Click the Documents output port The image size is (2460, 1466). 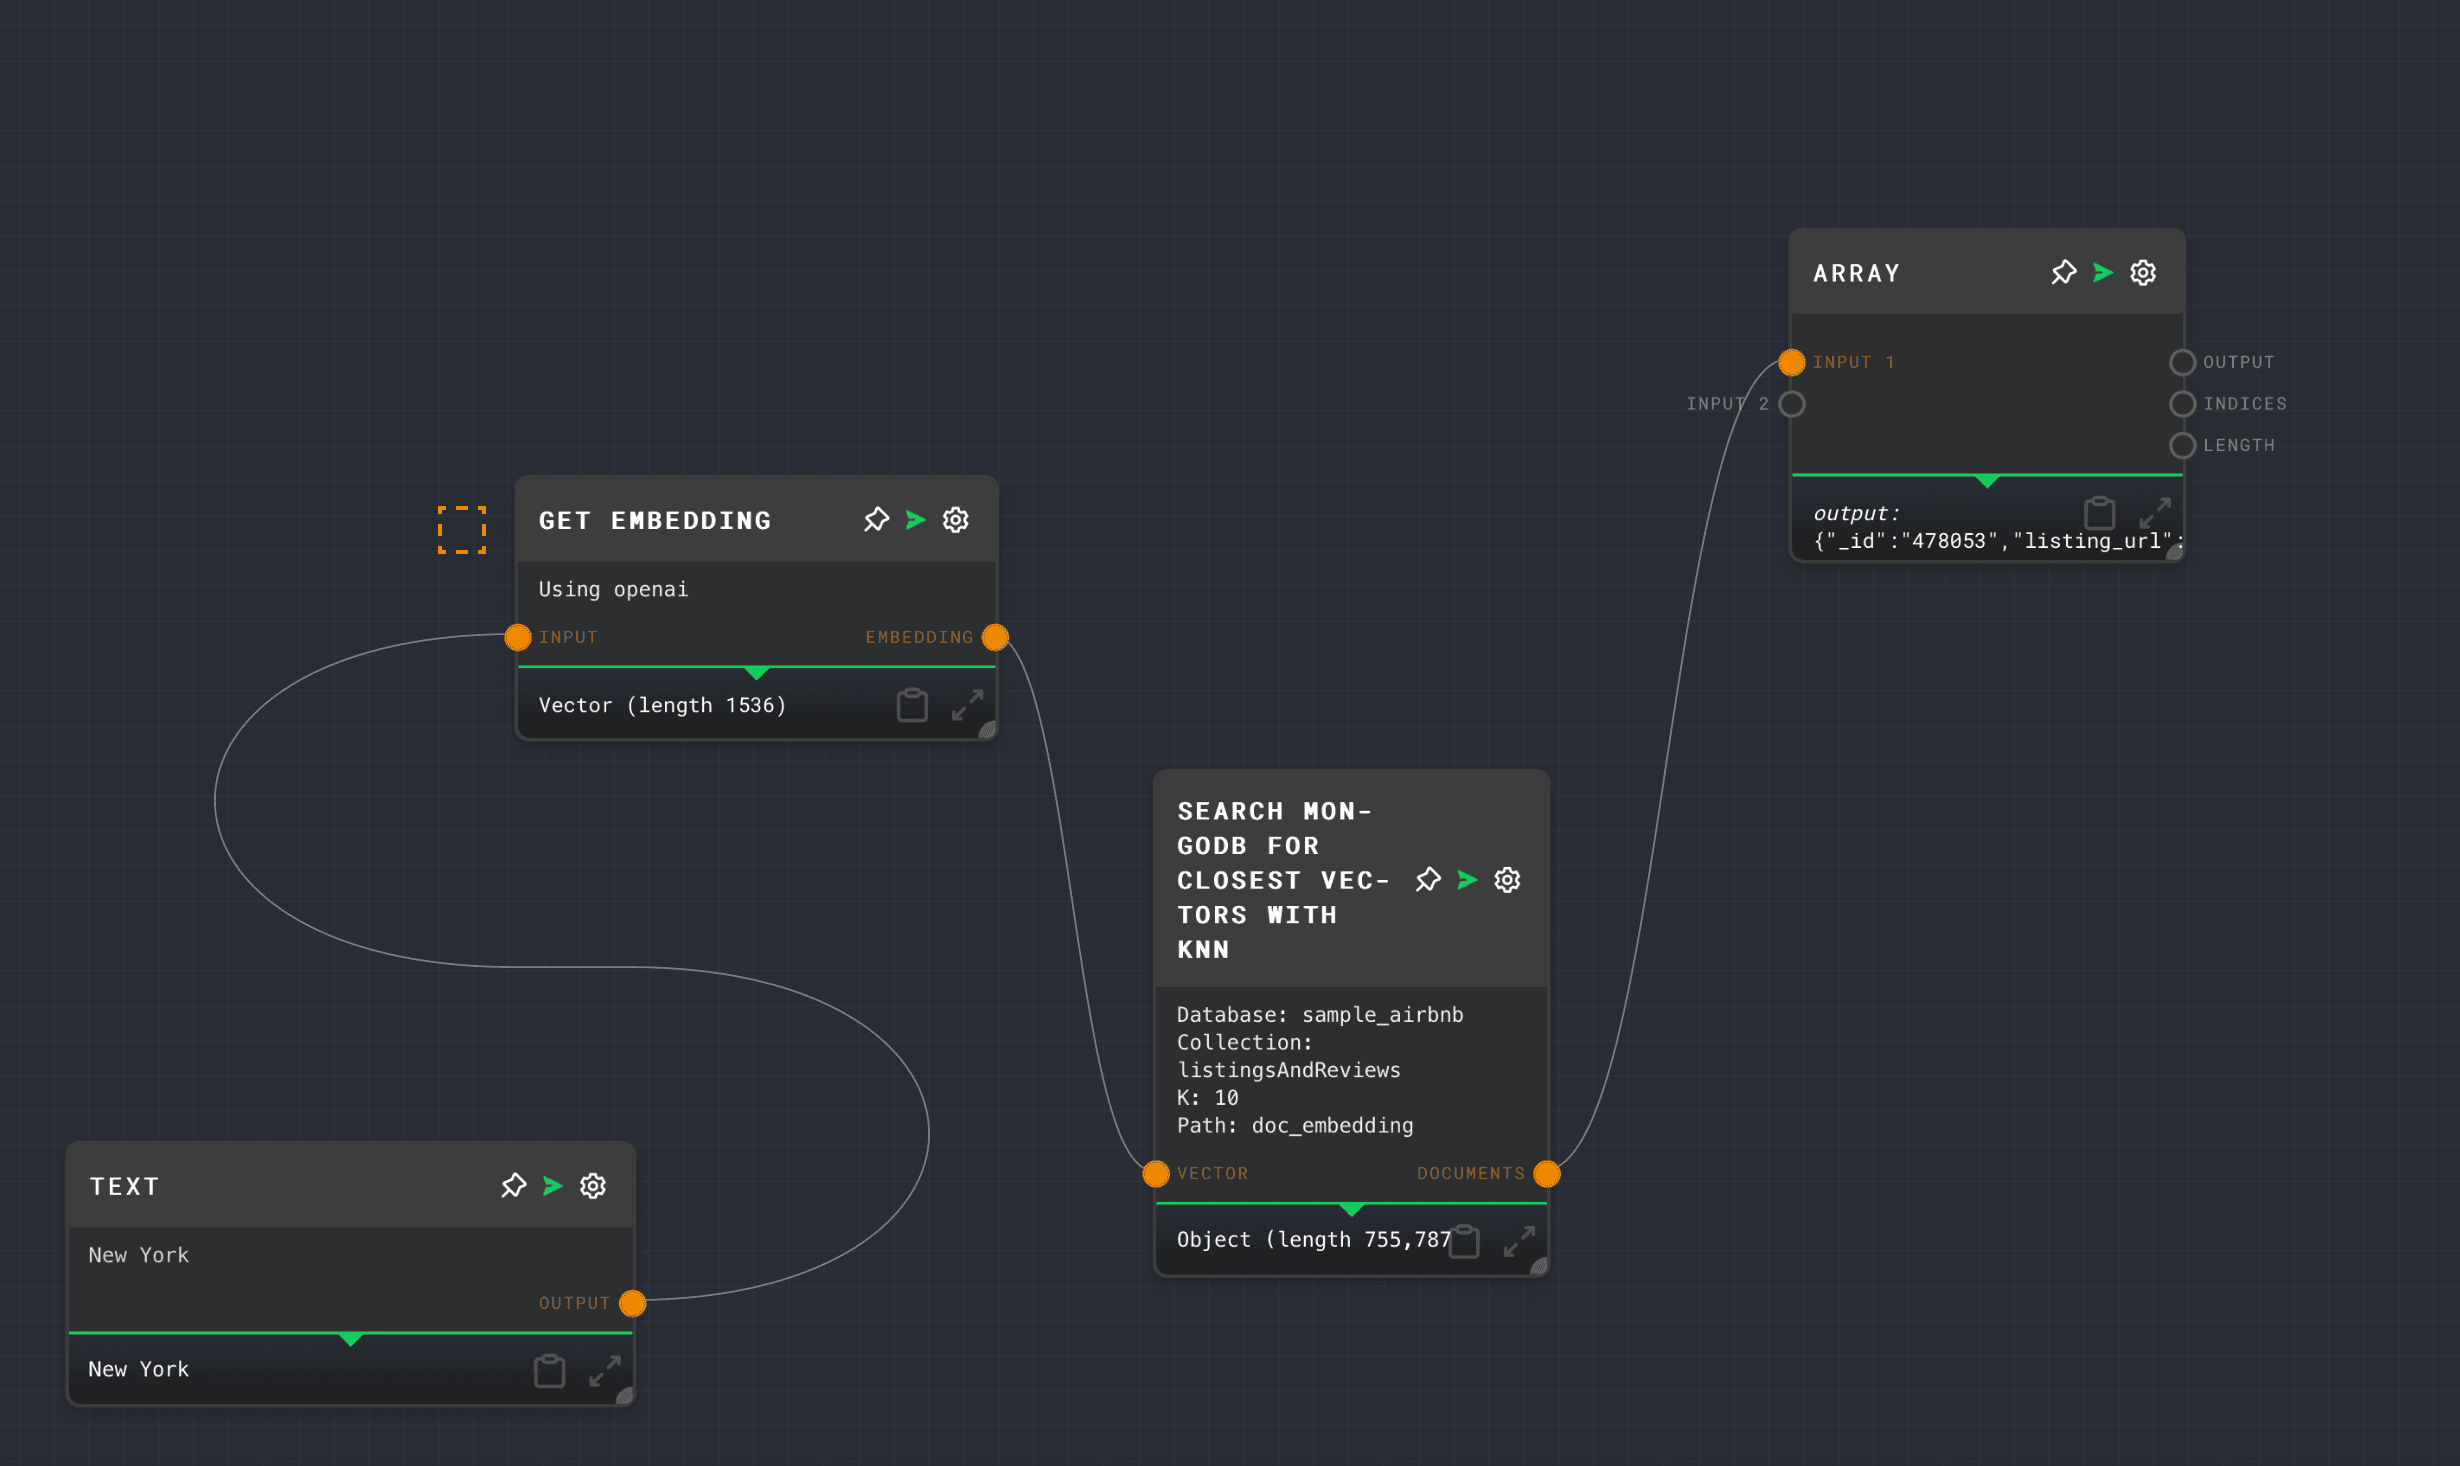(x=1546, y=1173)
